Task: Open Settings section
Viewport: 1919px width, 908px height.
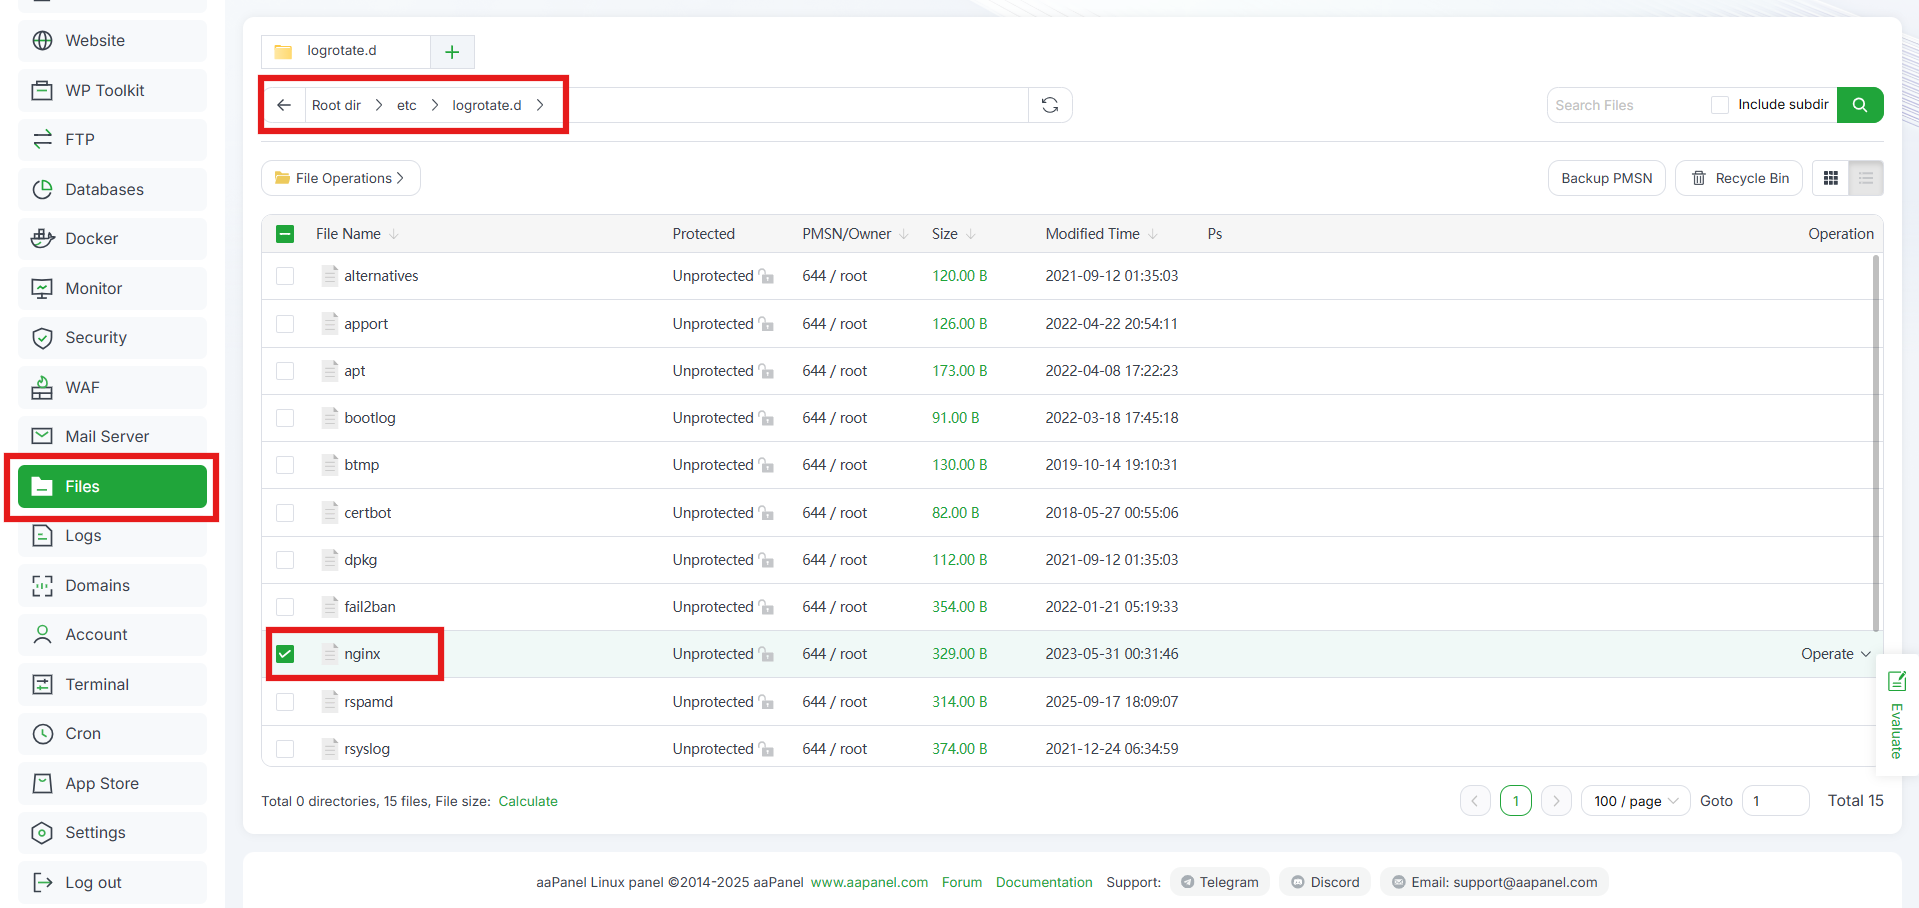Action: pos(112,833)
